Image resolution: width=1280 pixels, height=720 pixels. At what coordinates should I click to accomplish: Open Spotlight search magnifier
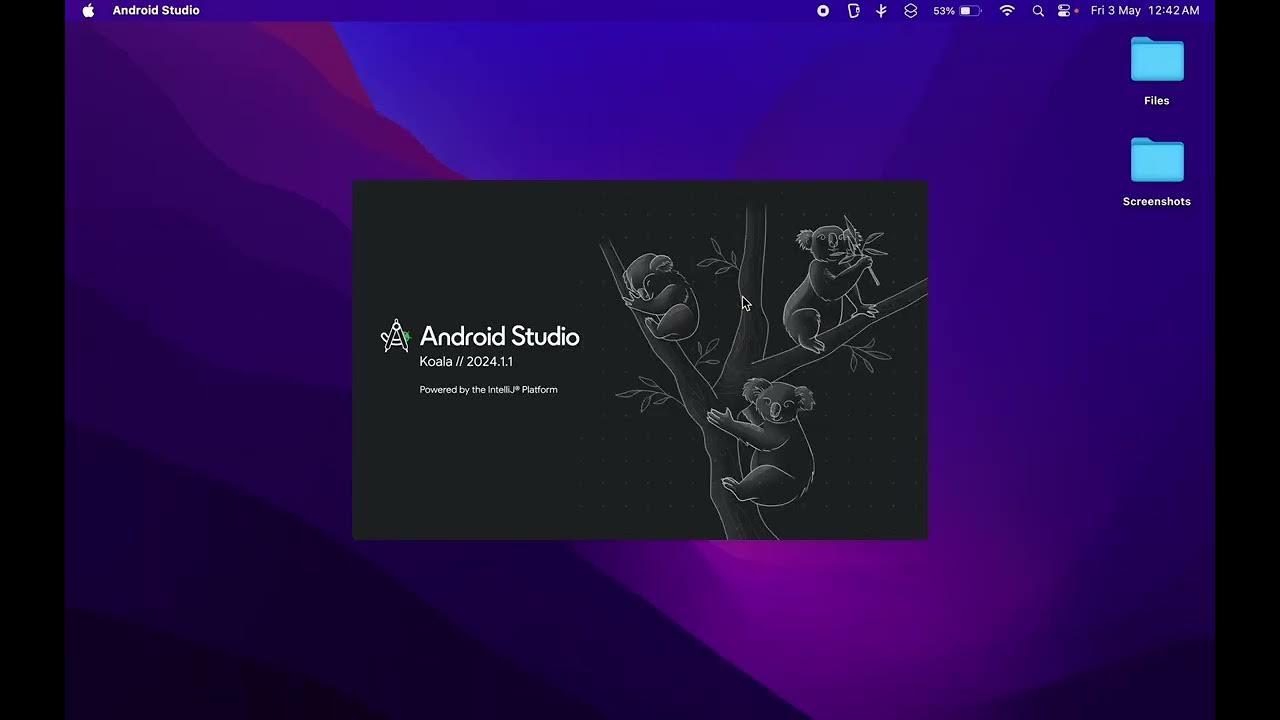1038,10
